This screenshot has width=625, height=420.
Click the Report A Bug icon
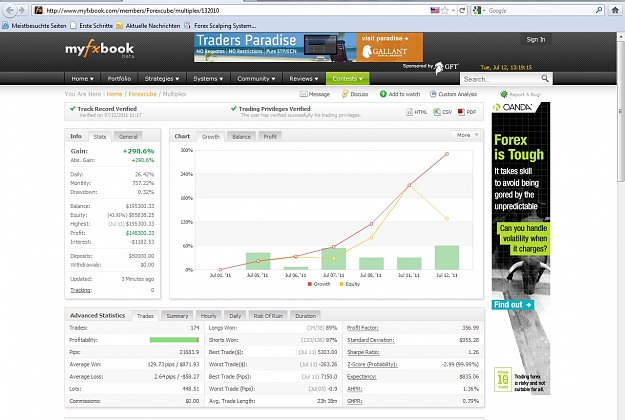pos(504,94)
